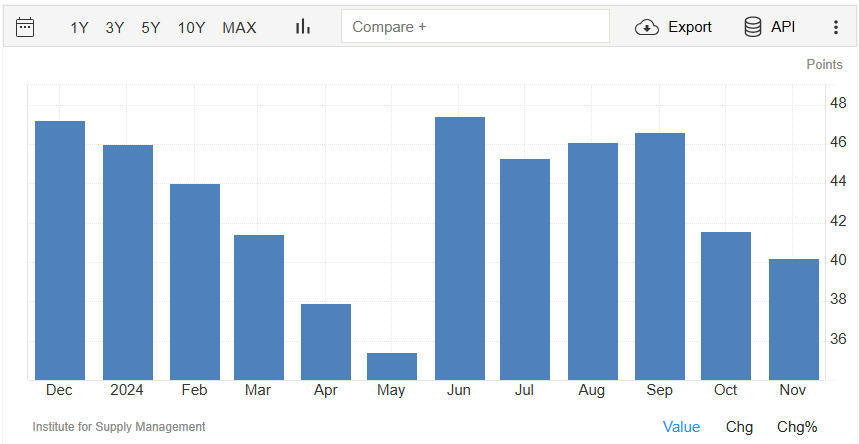Click the Nov x-axis label
Viewport: 859px width, 444px height.
[793, 390]
